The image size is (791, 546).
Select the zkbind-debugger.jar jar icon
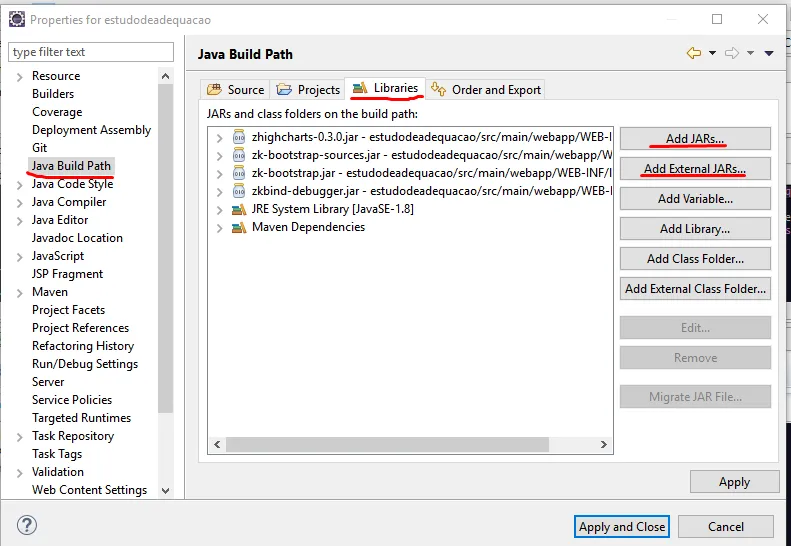[x=239, y=191]
